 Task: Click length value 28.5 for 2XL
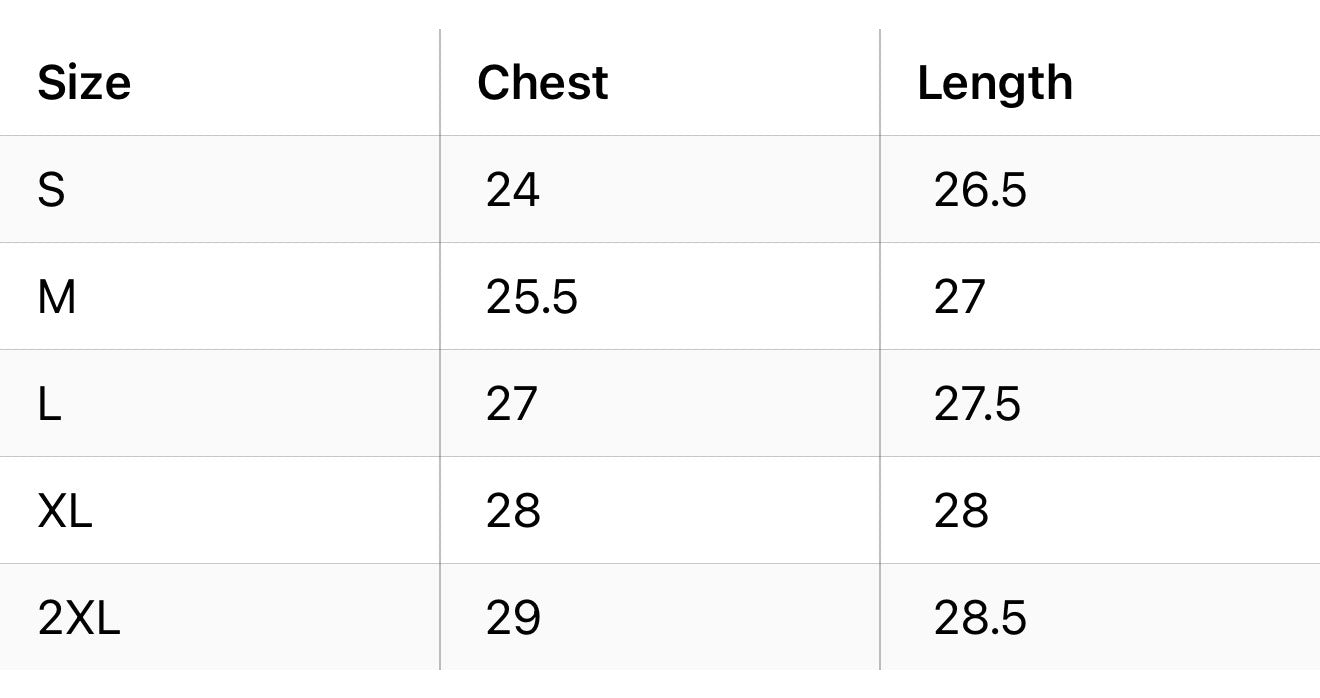click(x=979, y=618)
